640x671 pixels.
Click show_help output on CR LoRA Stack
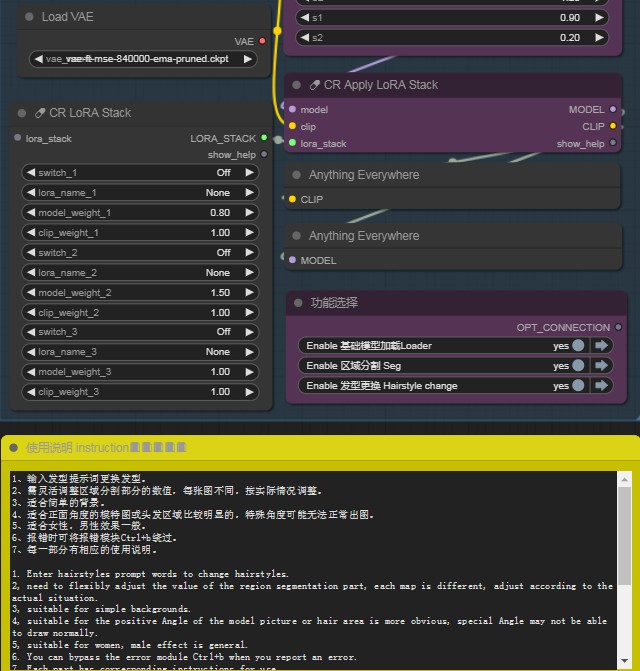[264, 154]
